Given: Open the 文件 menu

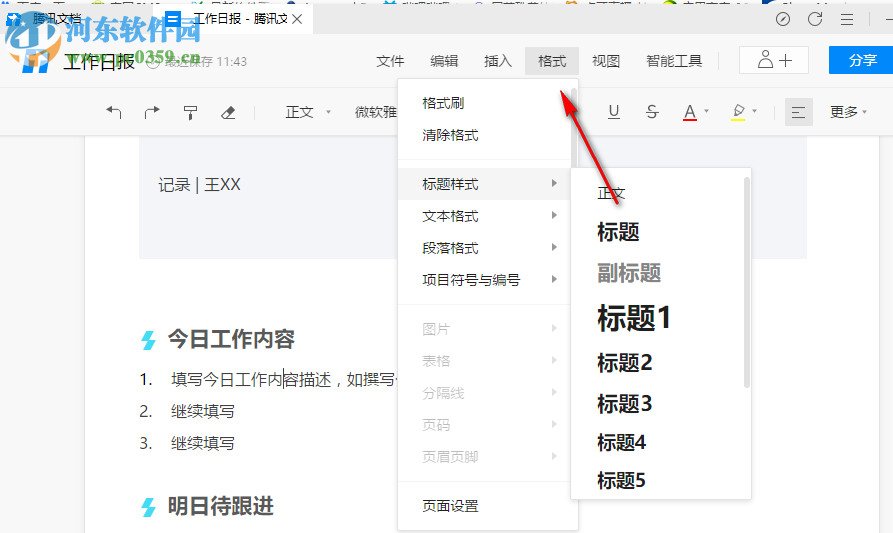Looking at the screenshot, I should [390, 61].
